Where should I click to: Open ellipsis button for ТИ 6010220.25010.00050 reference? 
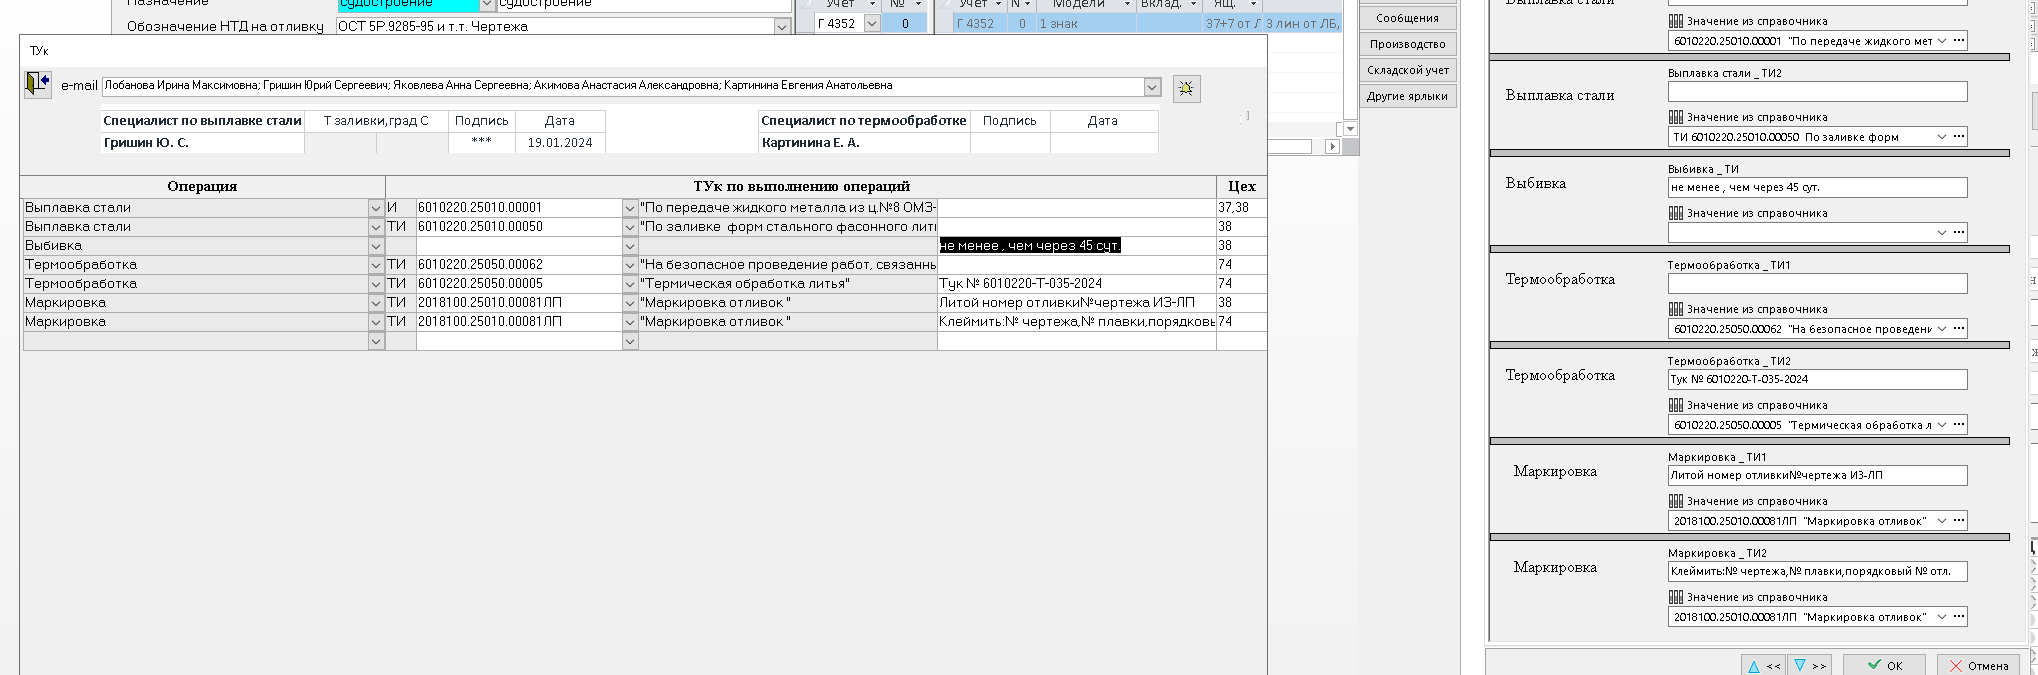(x=1959, y=137)
